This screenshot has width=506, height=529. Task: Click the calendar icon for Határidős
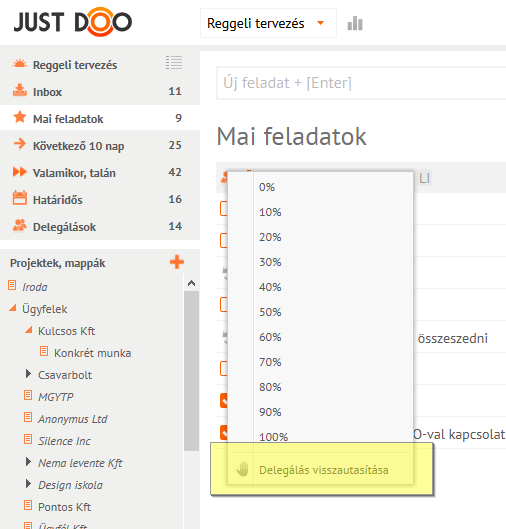(20, 198)
